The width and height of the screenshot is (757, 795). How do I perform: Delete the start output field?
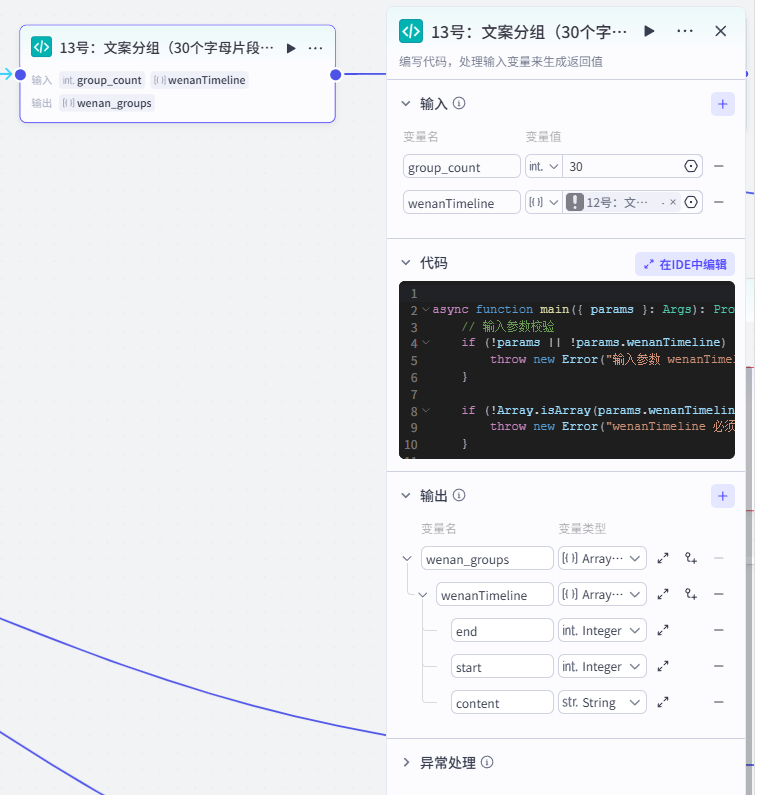point(718,666)
